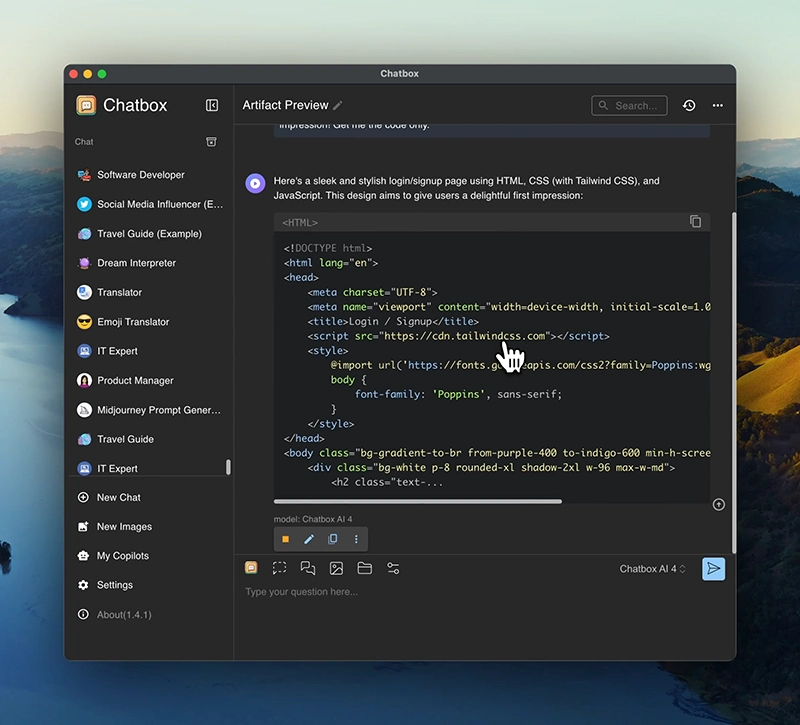Open conversation settings sliders icon

tap(393, 568)
